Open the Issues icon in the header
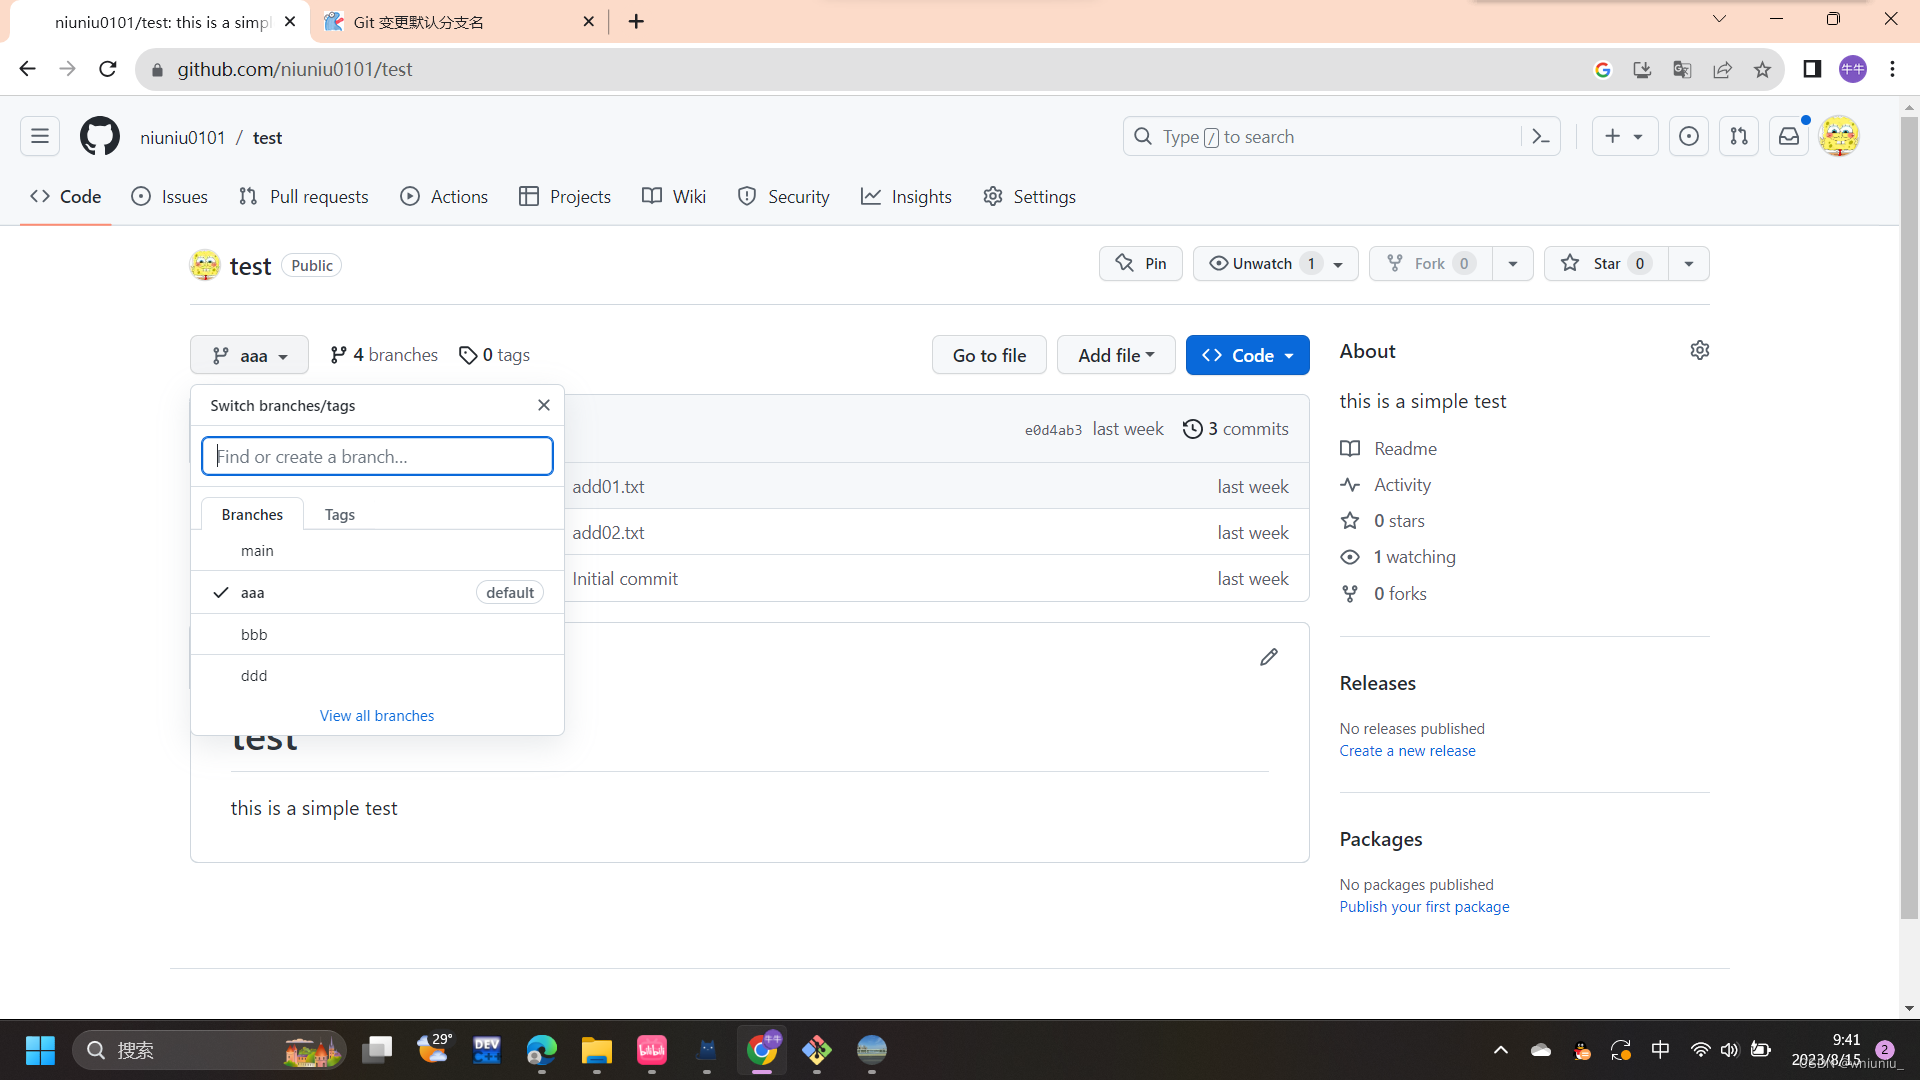This screenshot has width=1920, height=1080. [x=1689, y=136]
